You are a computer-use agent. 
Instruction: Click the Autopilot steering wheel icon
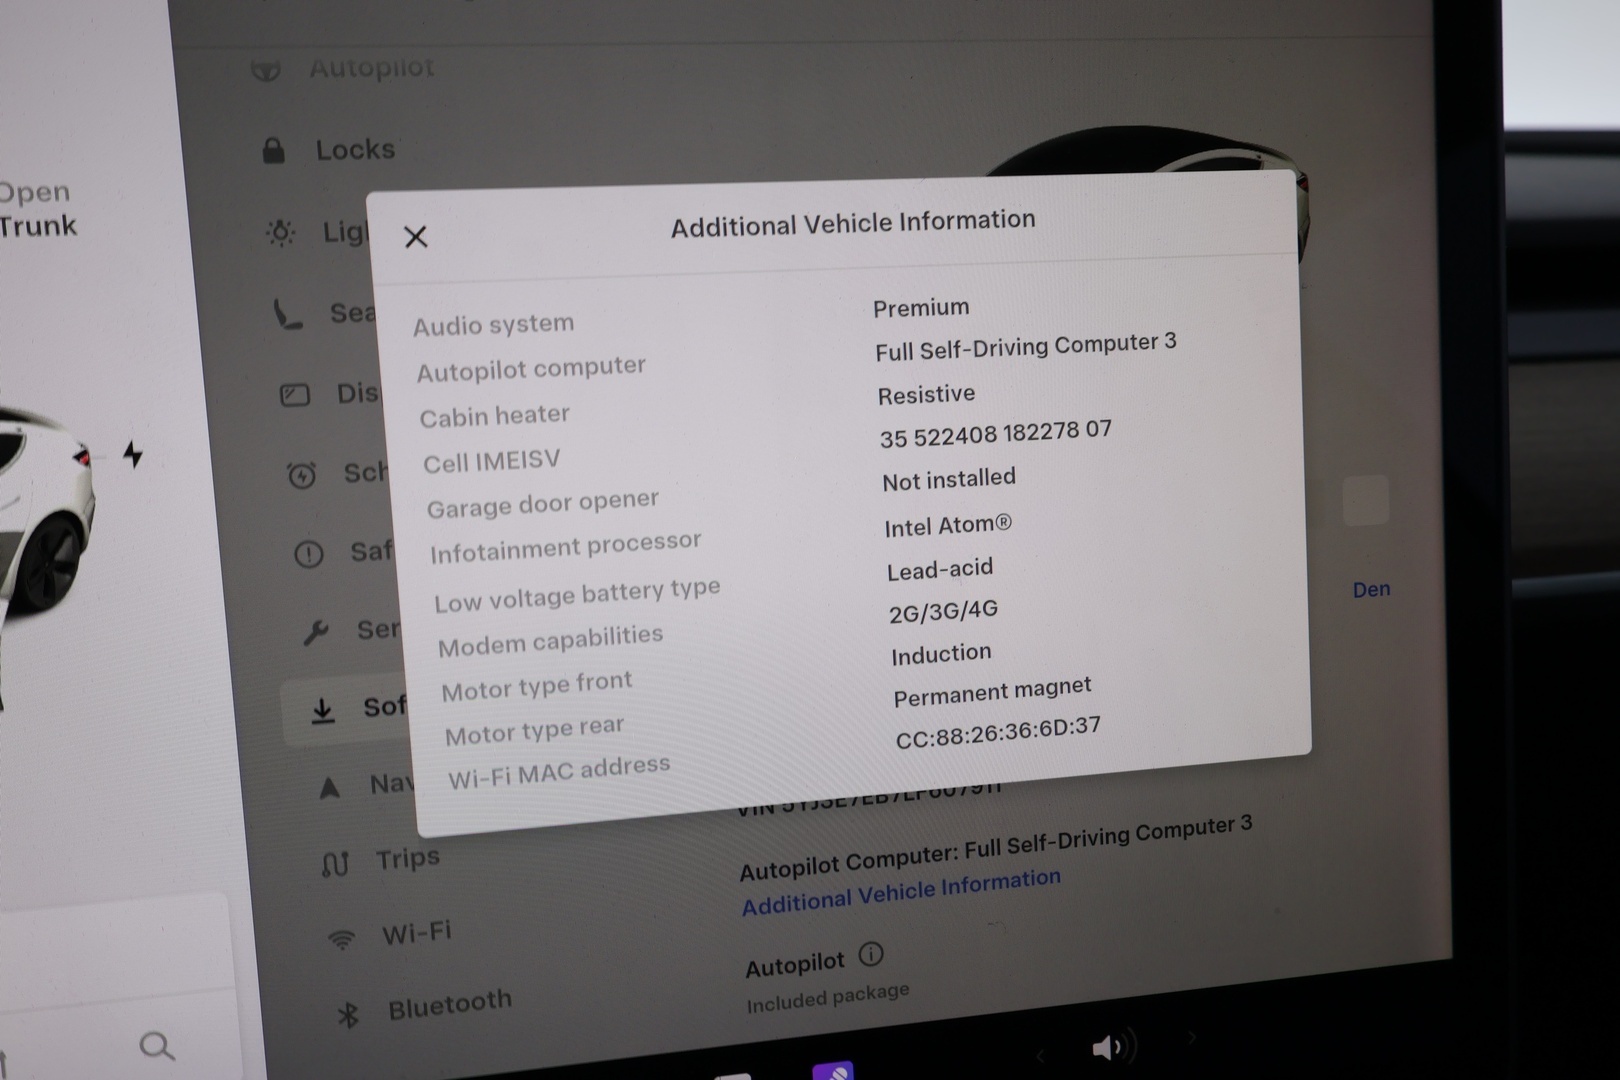coord(265,71)
